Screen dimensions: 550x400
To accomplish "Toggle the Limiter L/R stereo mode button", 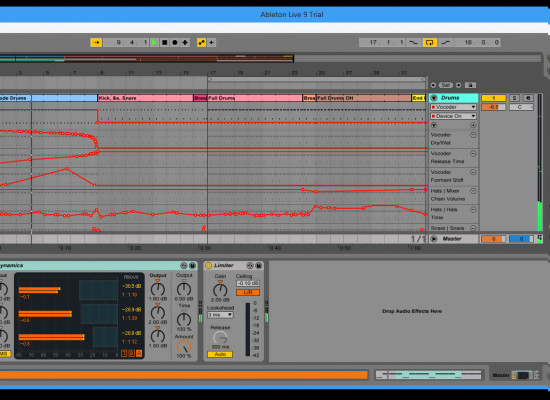I will pos(248,292).
